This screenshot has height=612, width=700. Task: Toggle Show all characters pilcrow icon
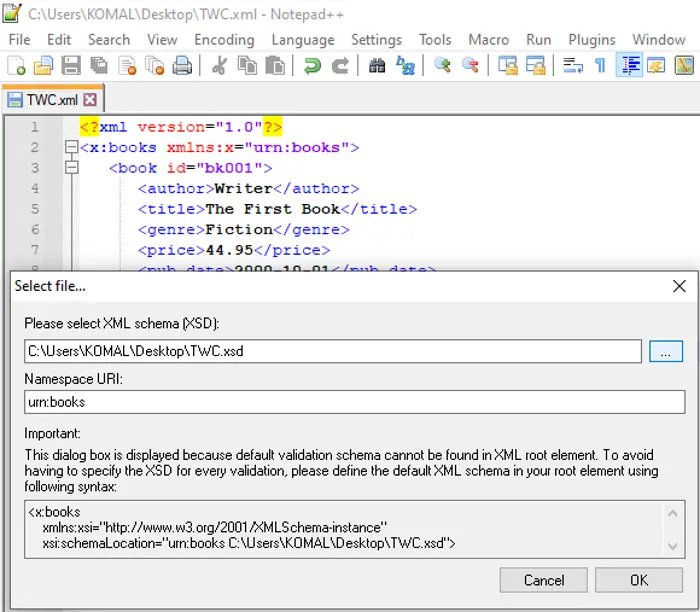[600, 66]
